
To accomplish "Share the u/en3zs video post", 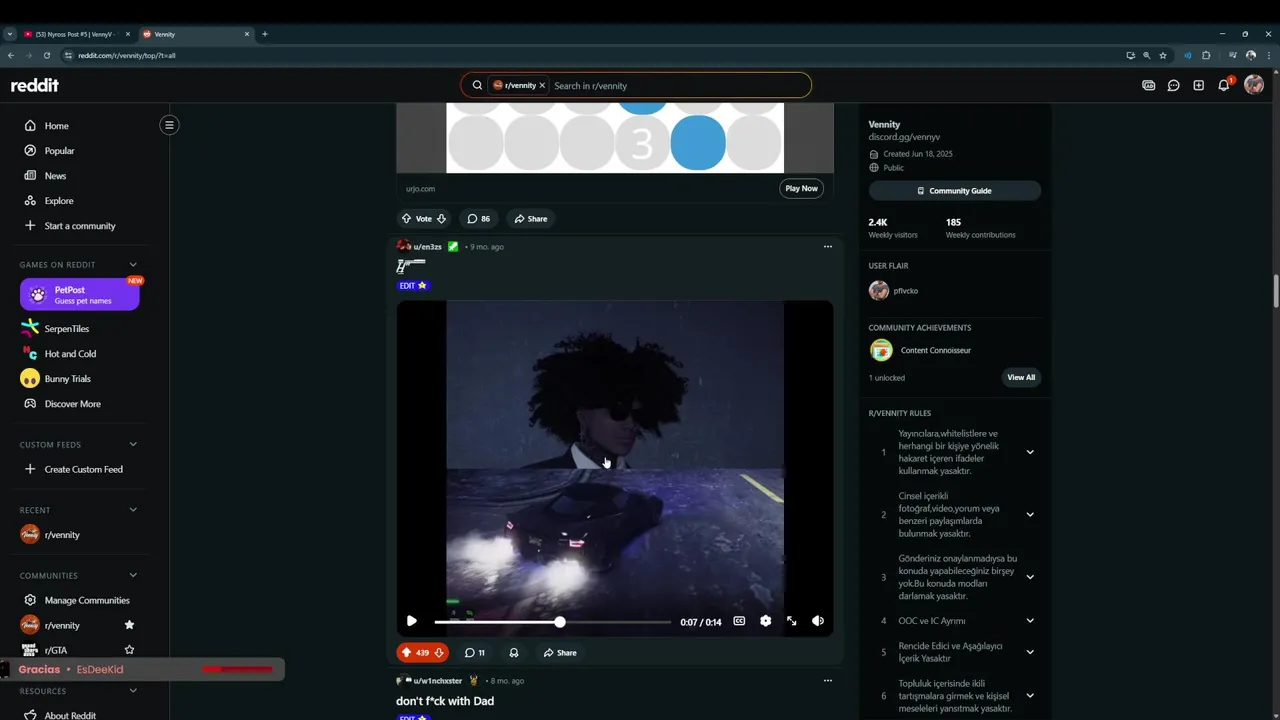I will [x=560, y=653].
